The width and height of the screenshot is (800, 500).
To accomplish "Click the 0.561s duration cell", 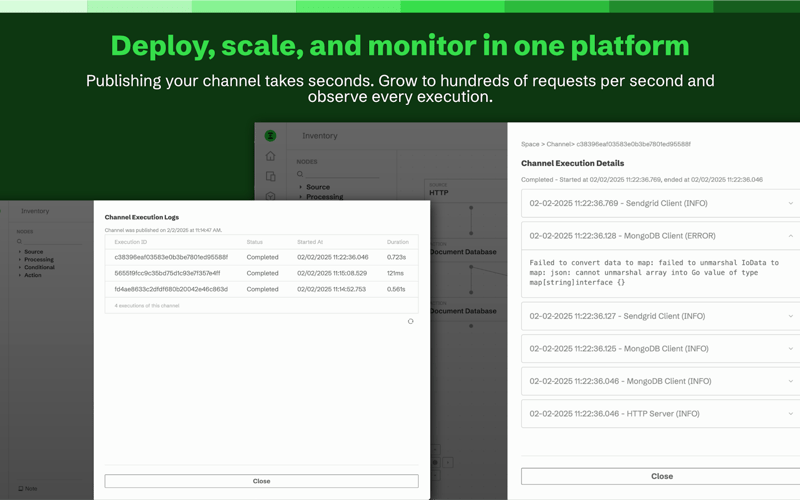I will (396, 289).
